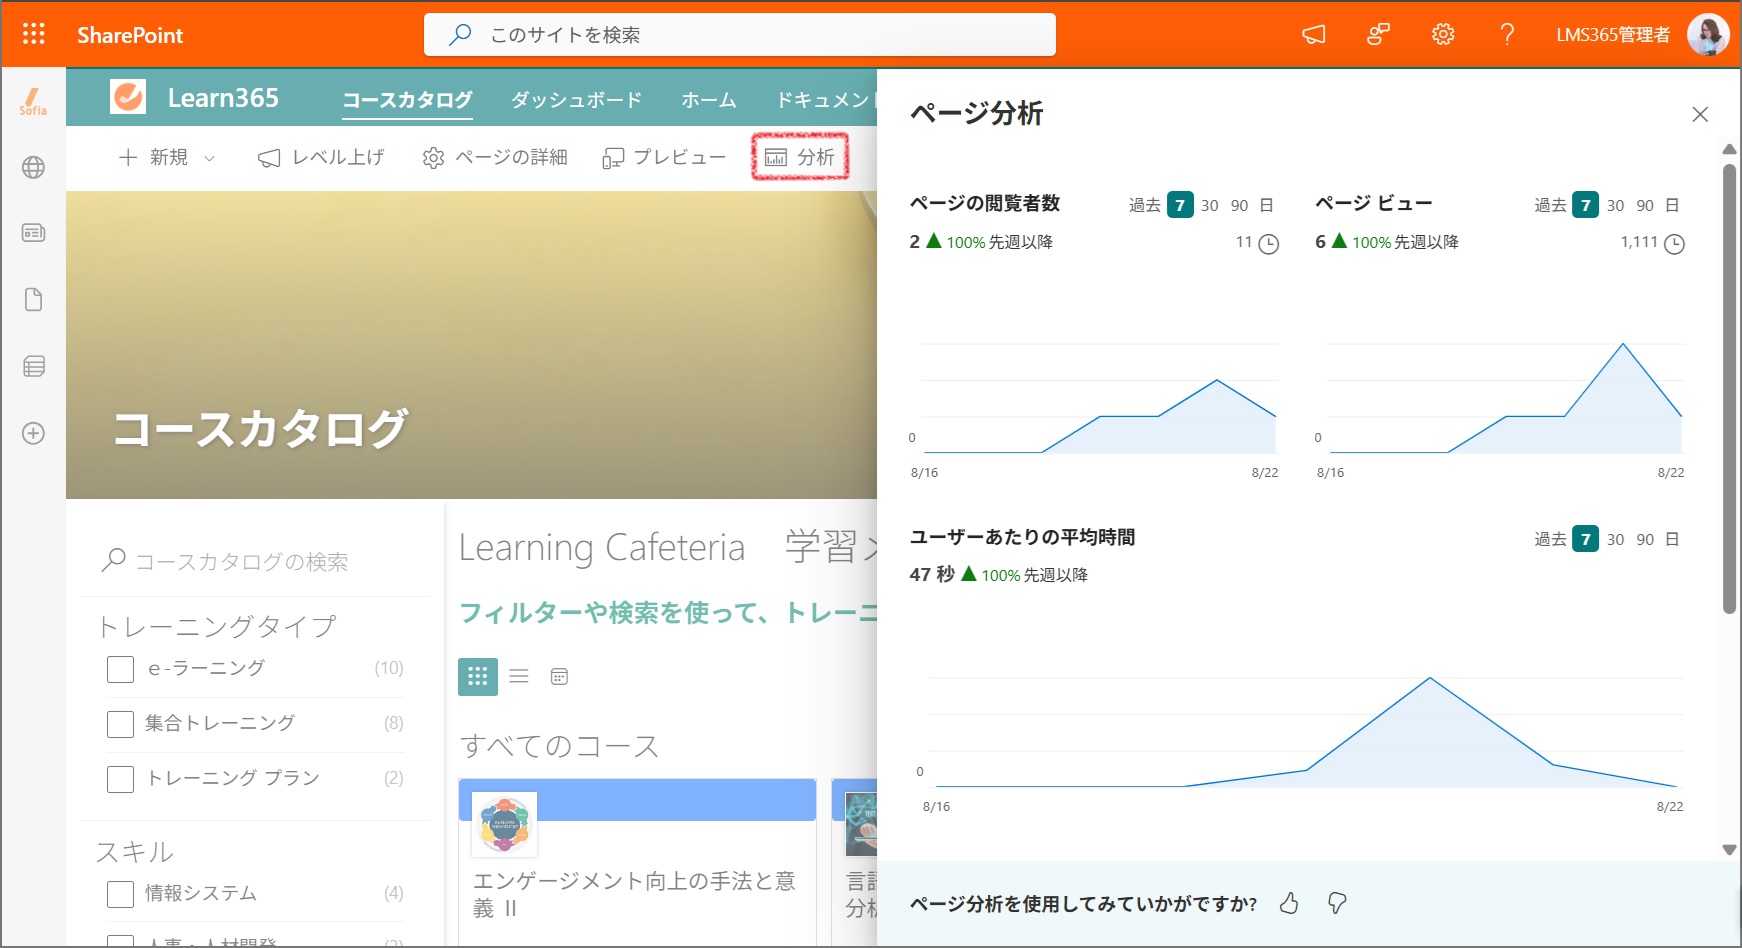This screenshot has height=948, width=1742.
Task: Click the Learn365 site logo
Action: click(x=128, y=97)
